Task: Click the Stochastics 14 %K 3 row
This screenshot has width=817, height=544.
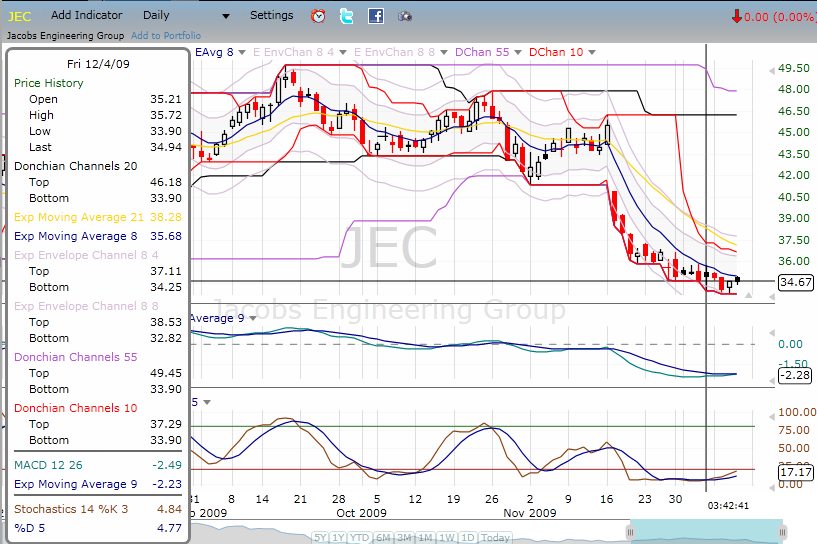Action: [x=97, y=509]
